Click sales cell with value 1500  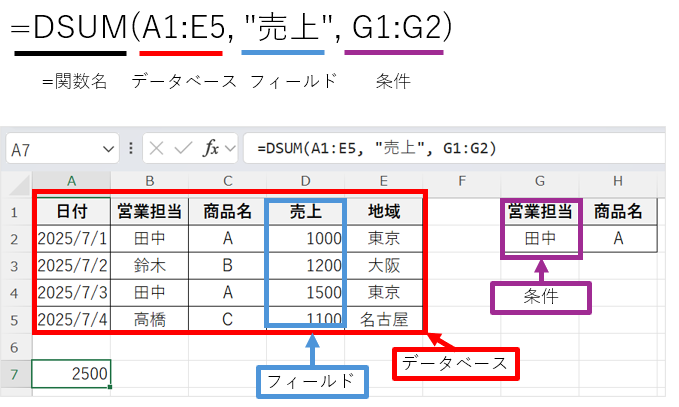click(x=306, y=293)
